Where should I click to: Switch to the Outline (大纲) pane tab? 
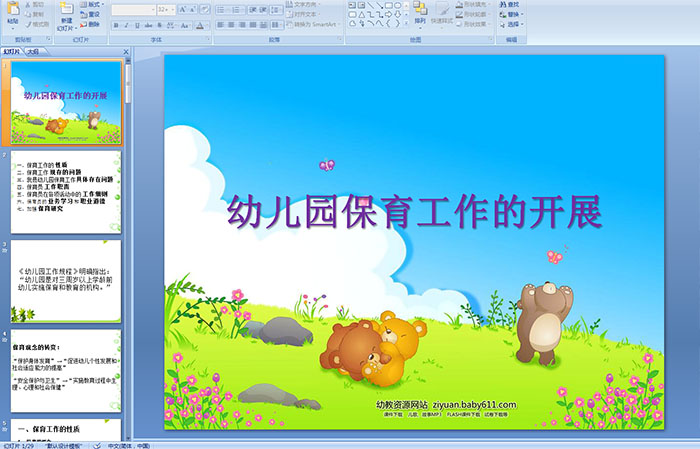pyautogui.click(x=33, y=52)
